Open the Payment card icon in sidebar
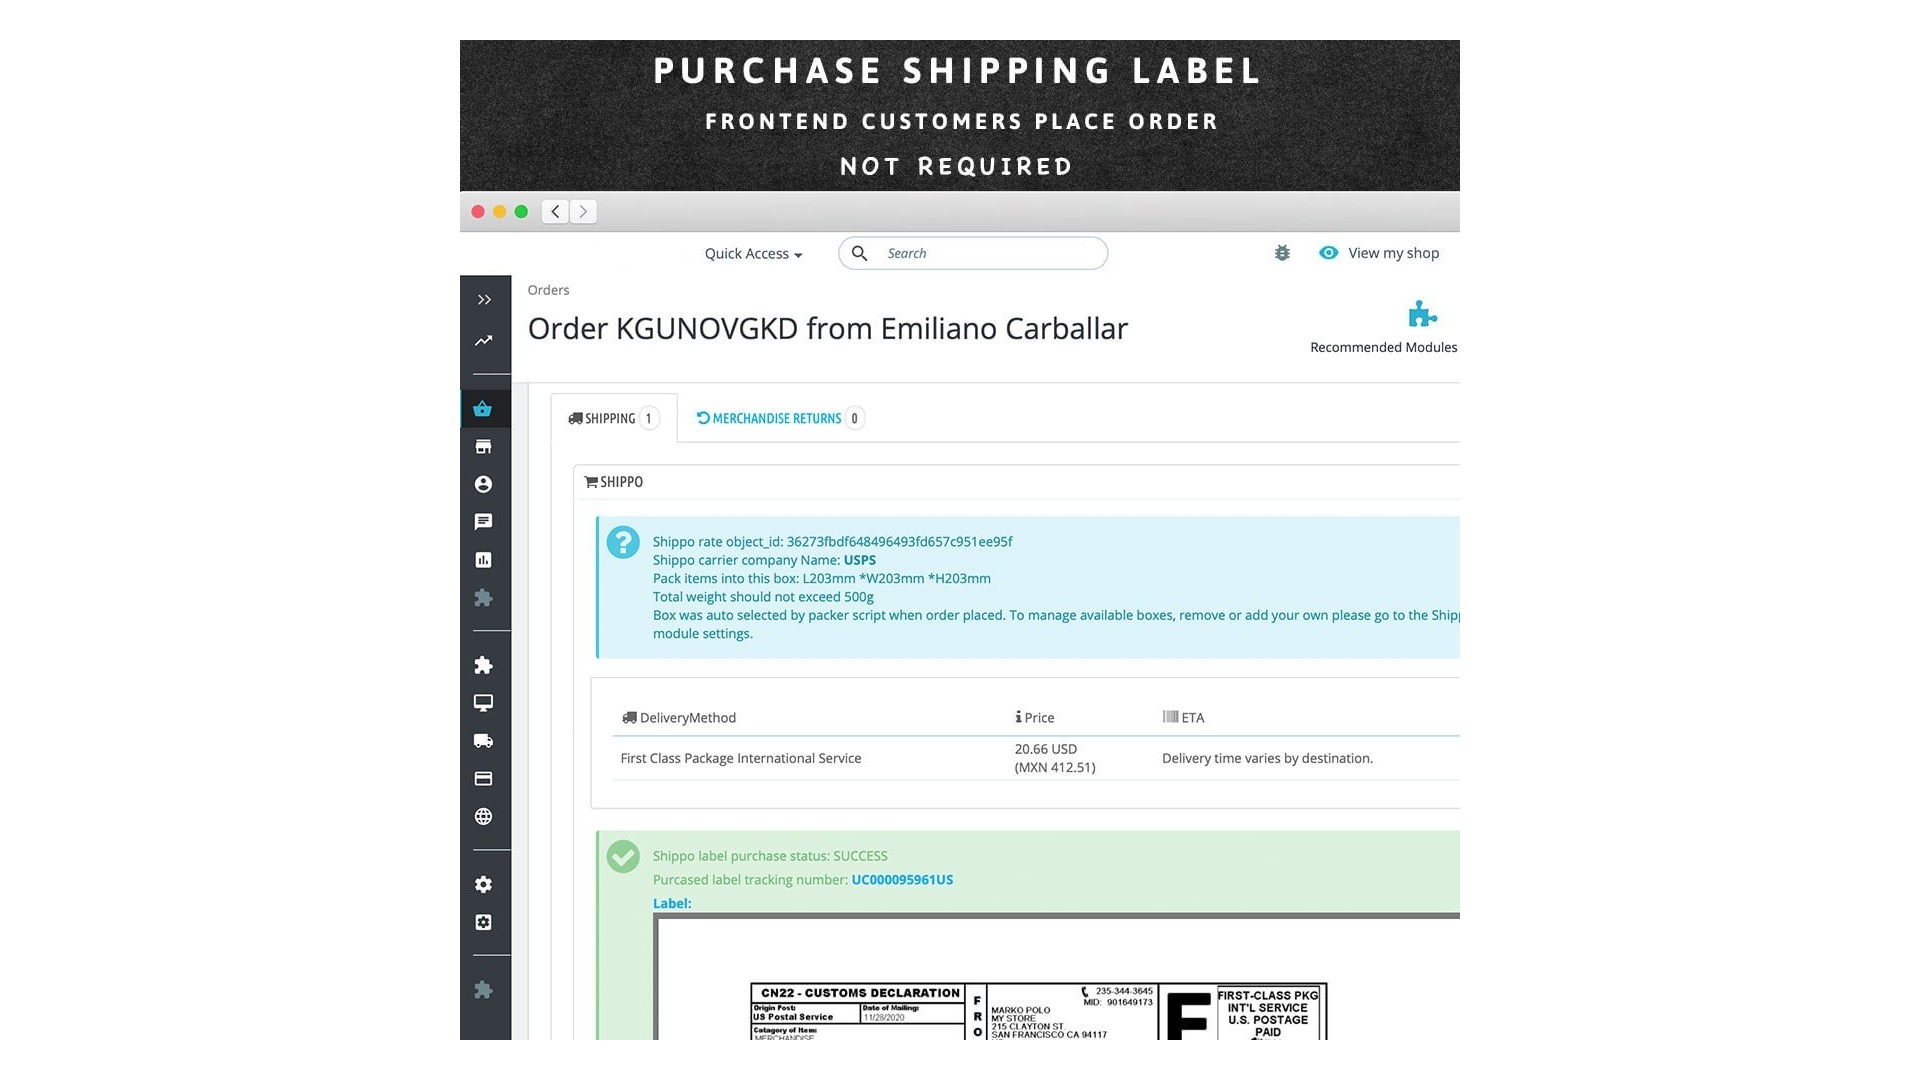Screen dimensions: 1920x1080 pyautogui.click(x=483, y=779)
